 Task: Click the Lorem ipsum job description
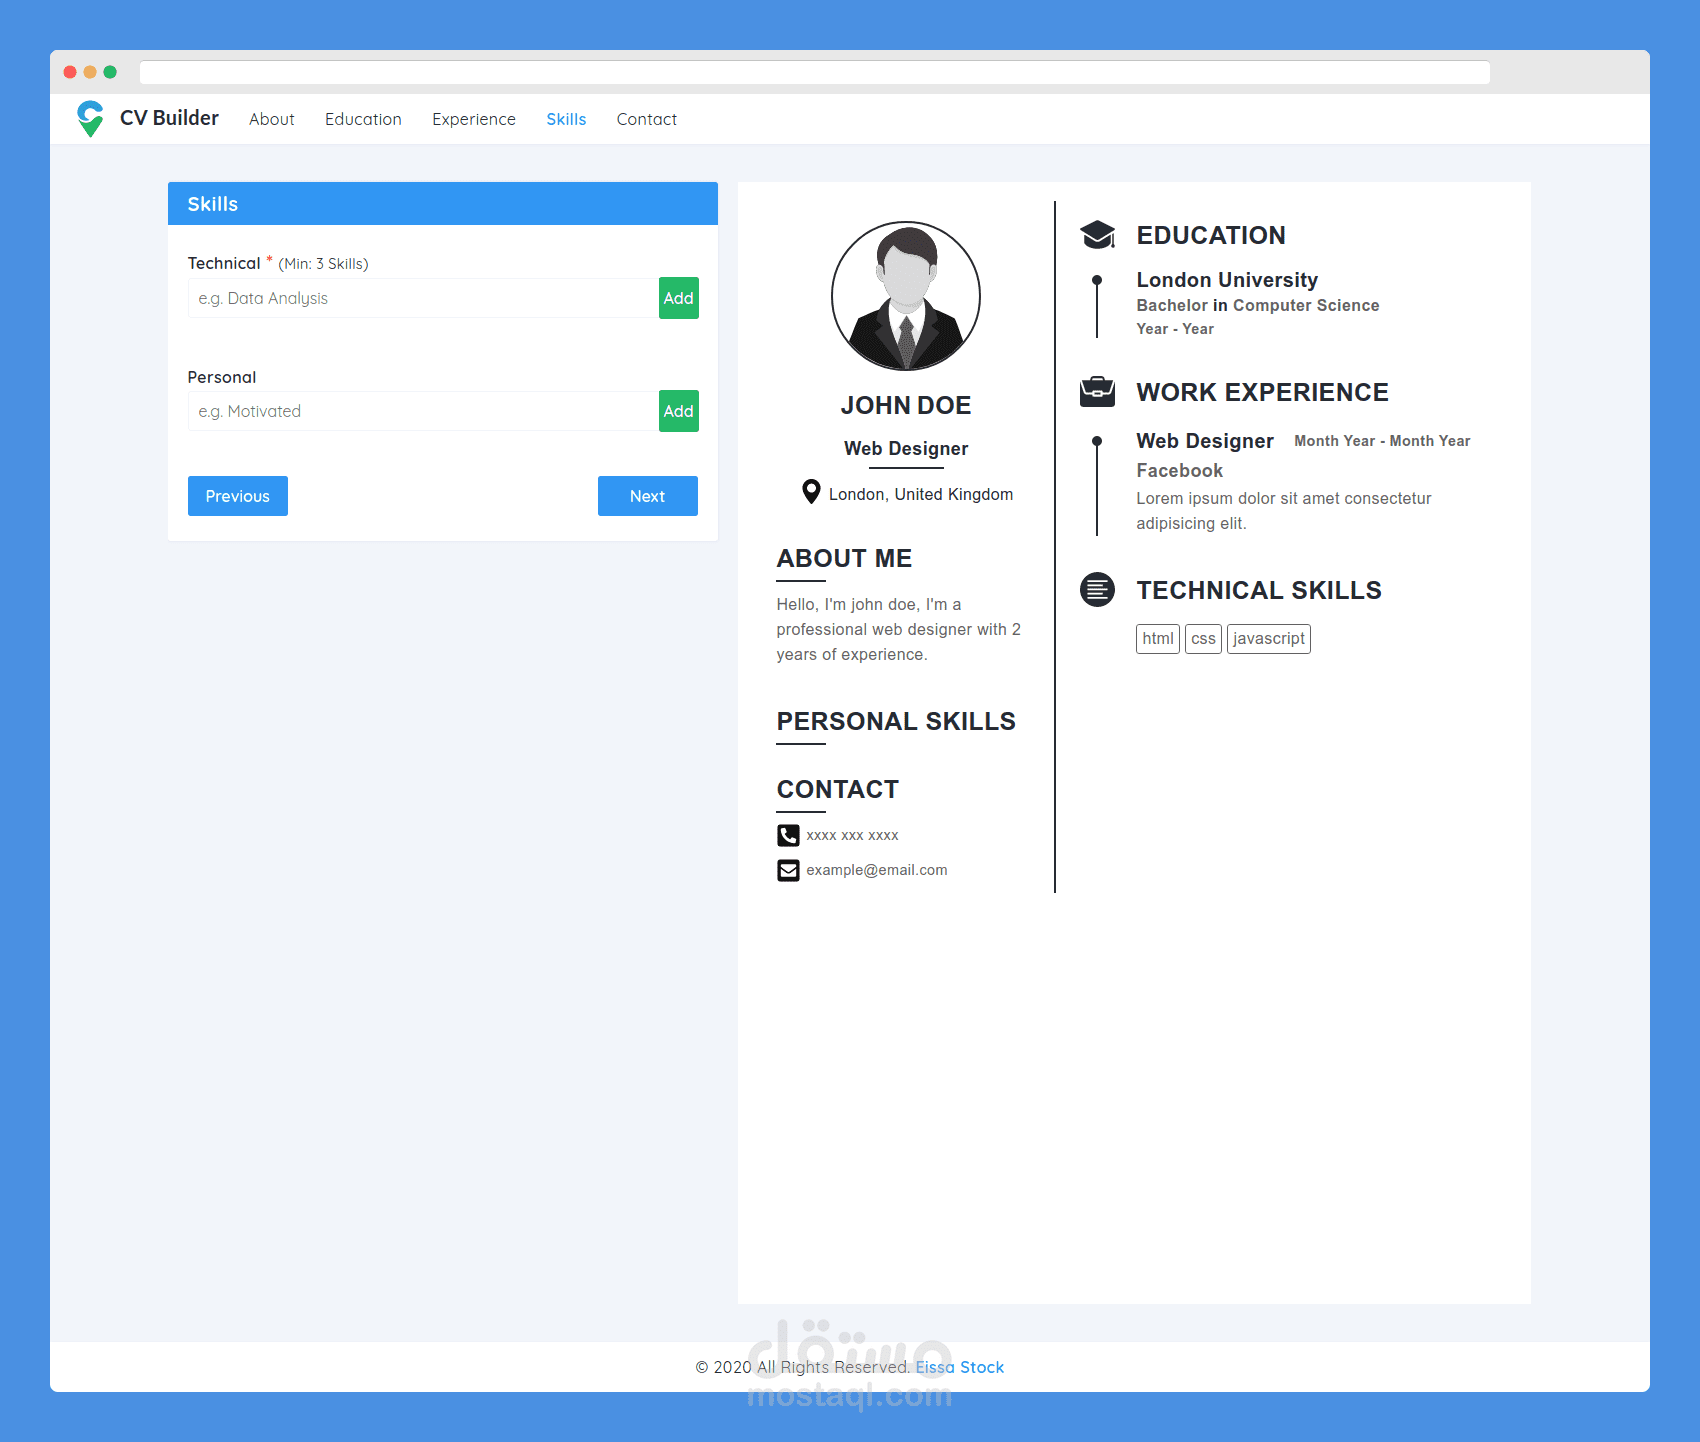coord(1284,511)
